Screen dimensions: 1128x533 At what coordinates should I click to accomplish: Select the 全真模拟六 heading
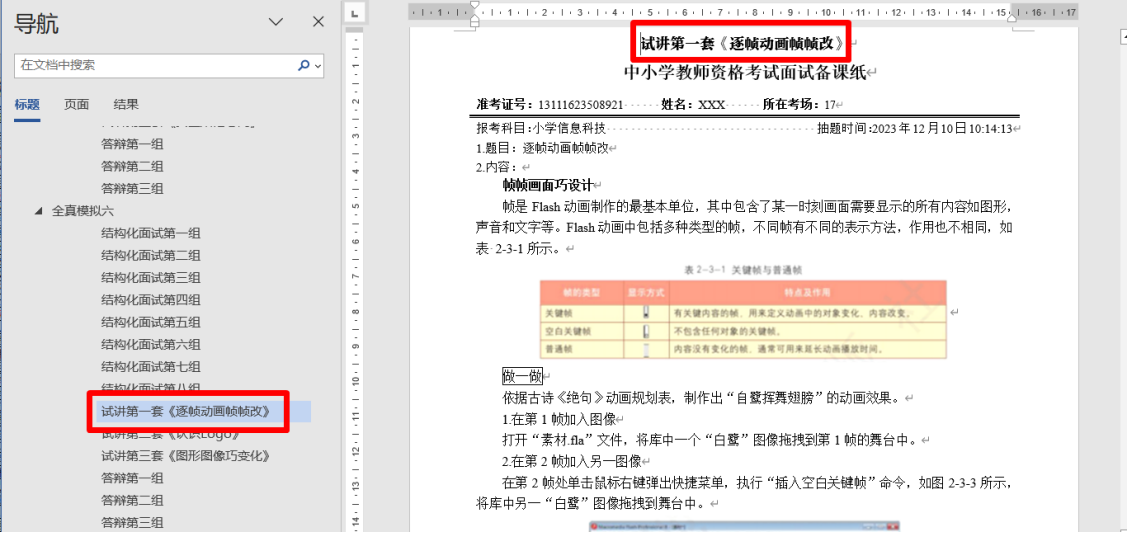[83, 211]
